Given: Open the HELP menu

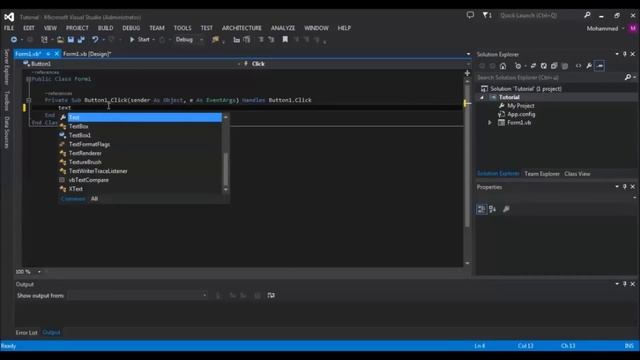Looking at the screenshot, I should pos(344,28).
